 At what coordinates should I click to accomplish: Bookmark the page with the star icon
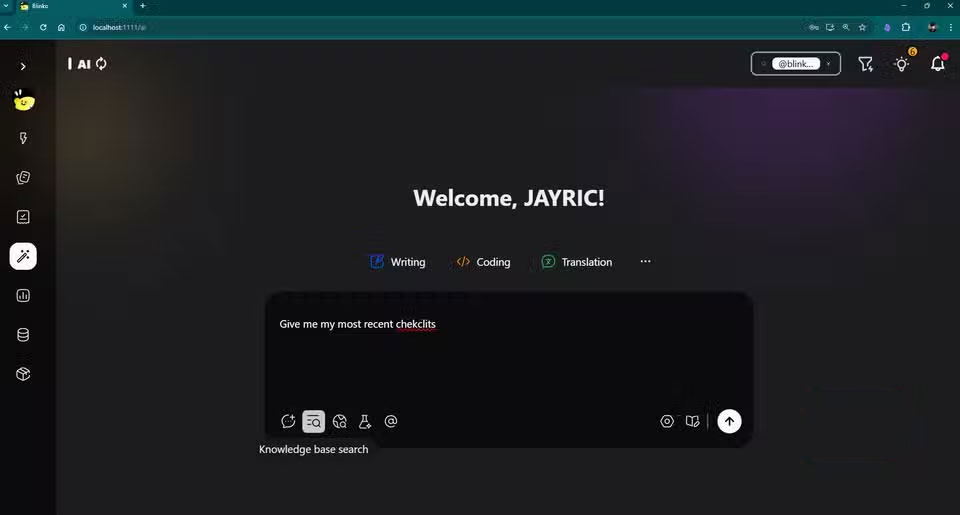862,27
